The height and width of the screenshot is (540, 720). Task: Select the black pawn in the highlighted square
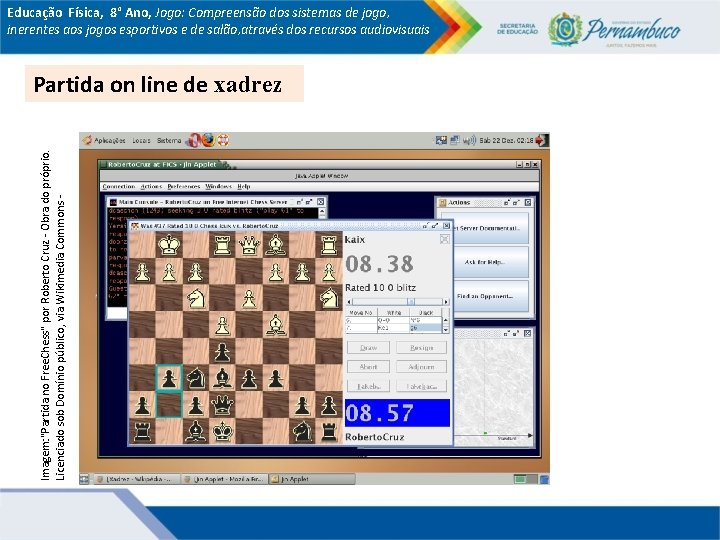pyautogui.click(x=169, y=378)
